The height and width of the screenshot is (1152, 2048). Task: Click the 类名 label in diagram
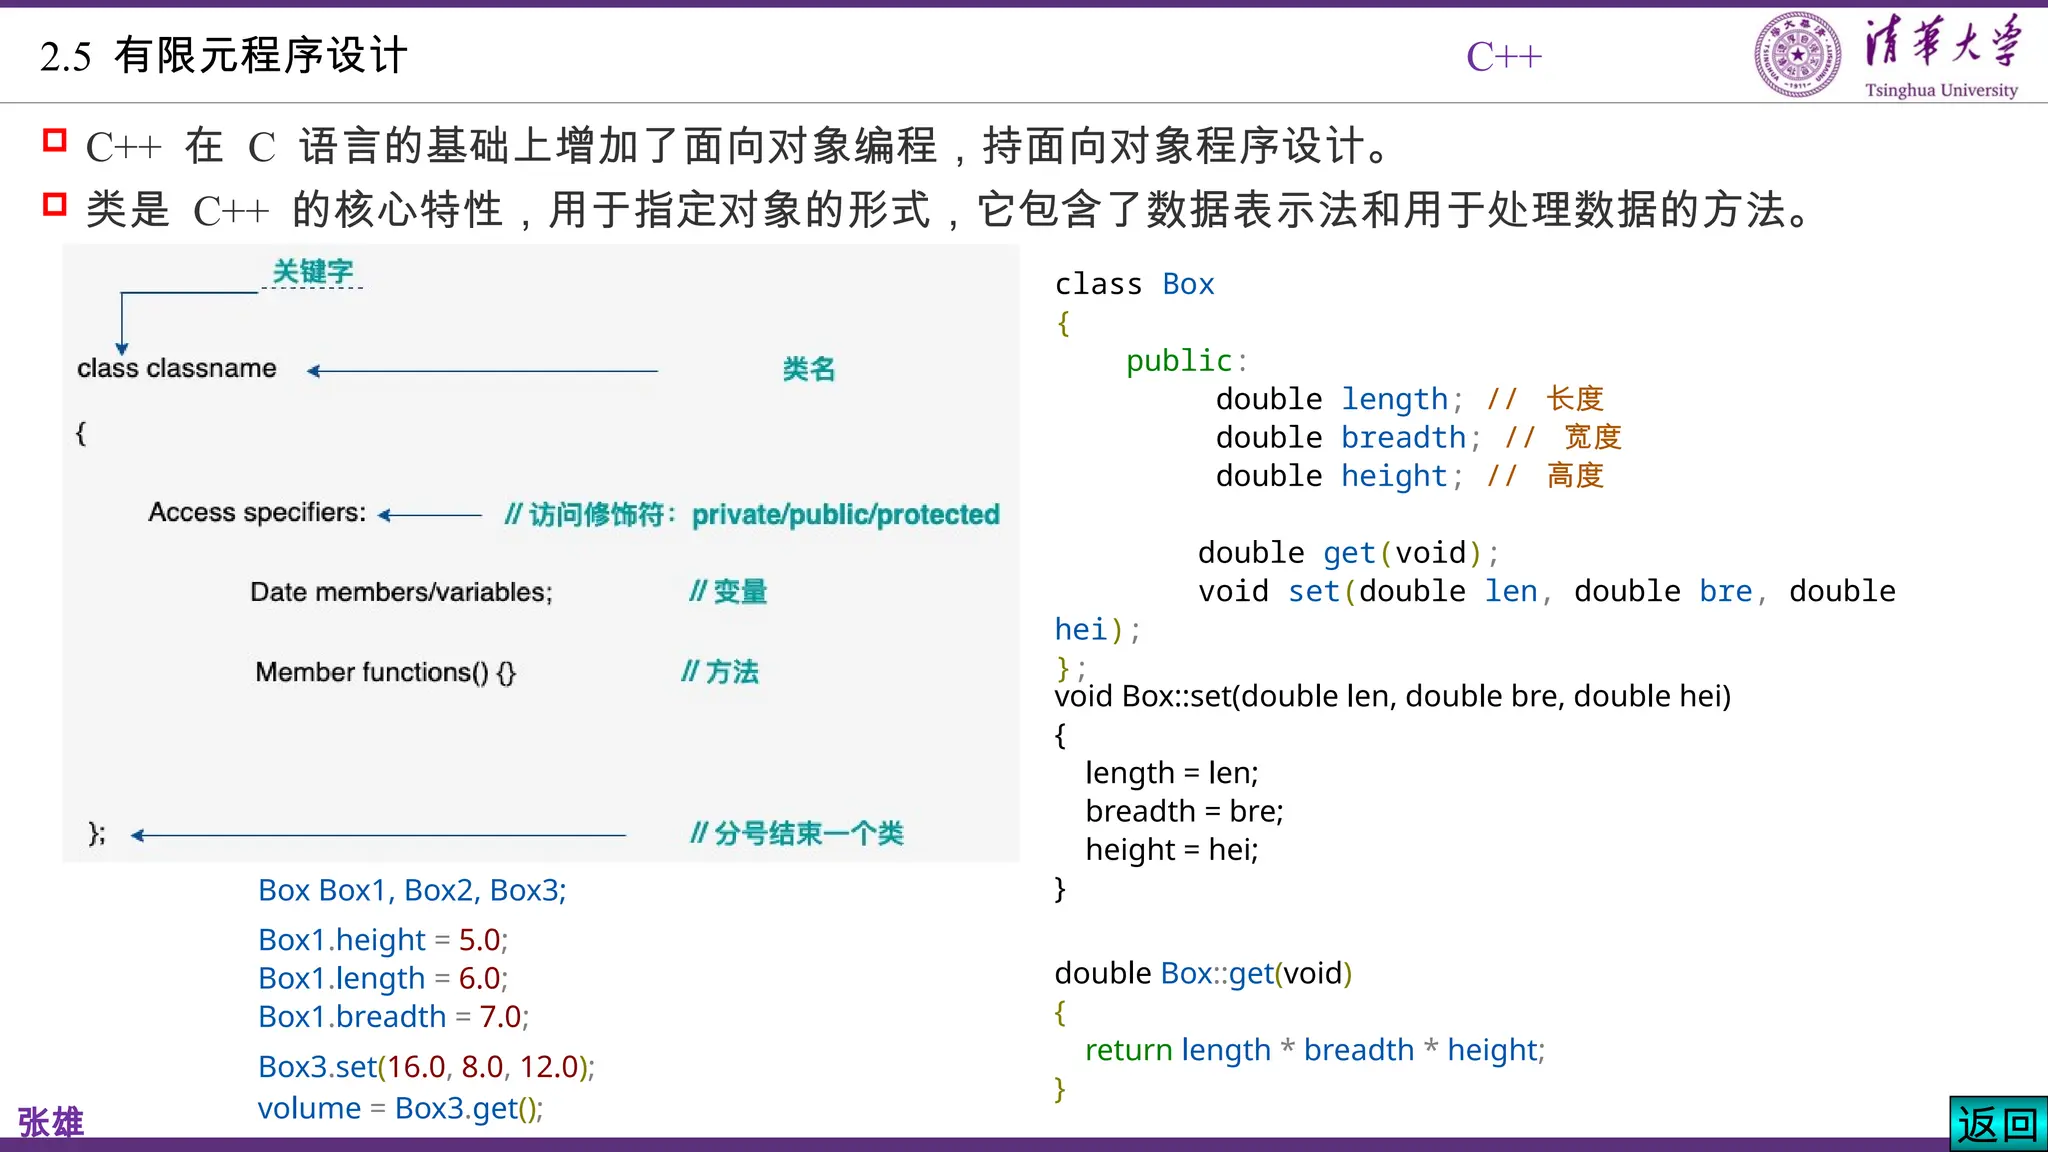click(808, 369)
